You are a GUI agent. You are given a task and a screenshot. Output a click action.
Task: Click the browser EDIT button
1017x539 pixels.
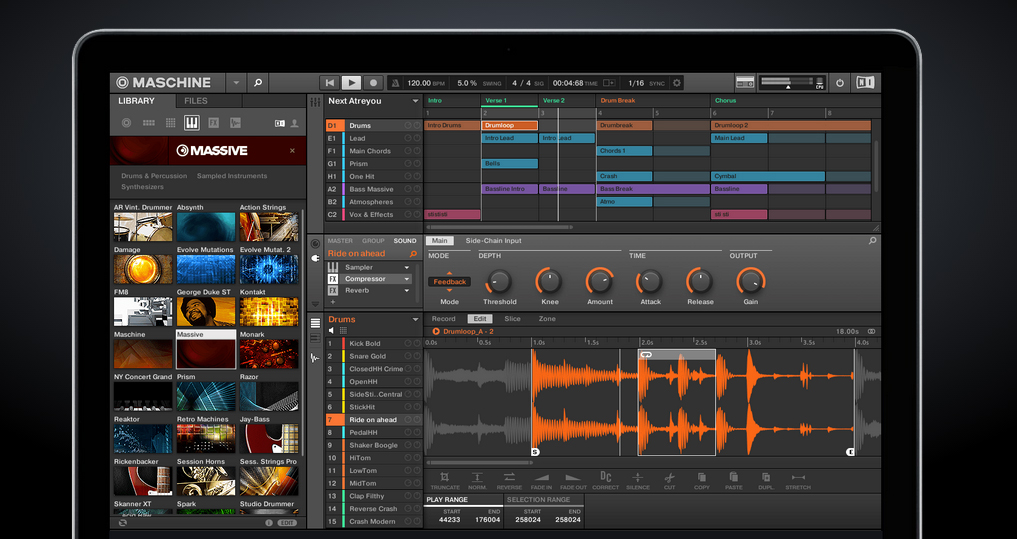(287, 523)
